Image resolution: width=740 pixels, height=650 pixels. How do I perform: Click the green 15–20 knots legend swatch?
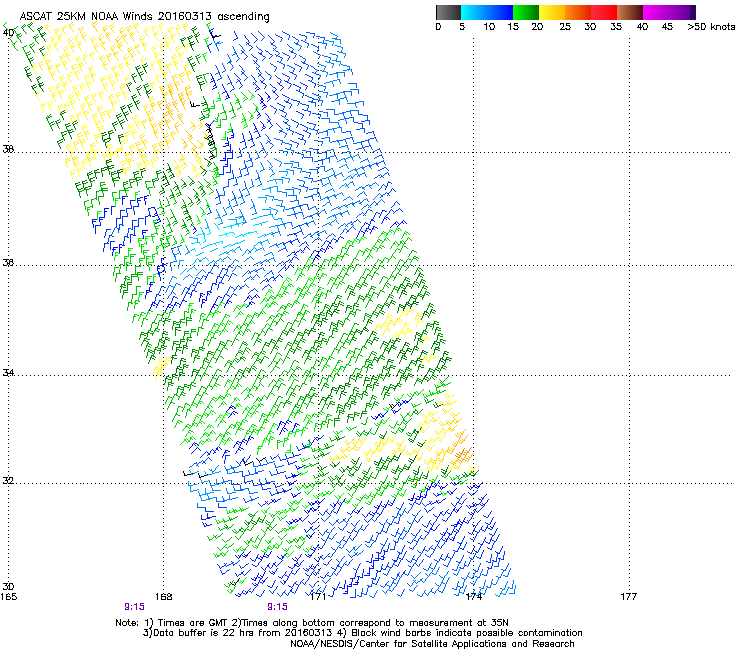click(x=526, y=12)
